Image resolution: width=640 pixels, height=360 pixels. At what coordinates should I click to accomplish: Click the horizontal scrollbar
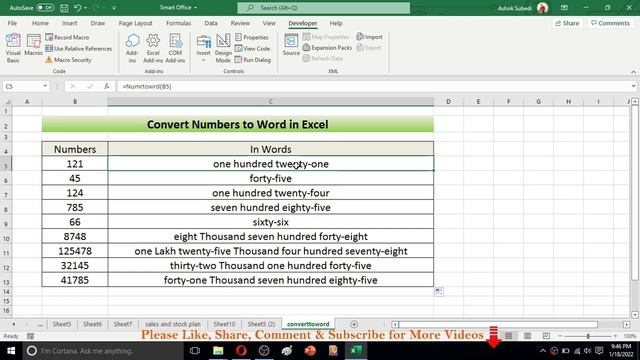tap(498, 324)
